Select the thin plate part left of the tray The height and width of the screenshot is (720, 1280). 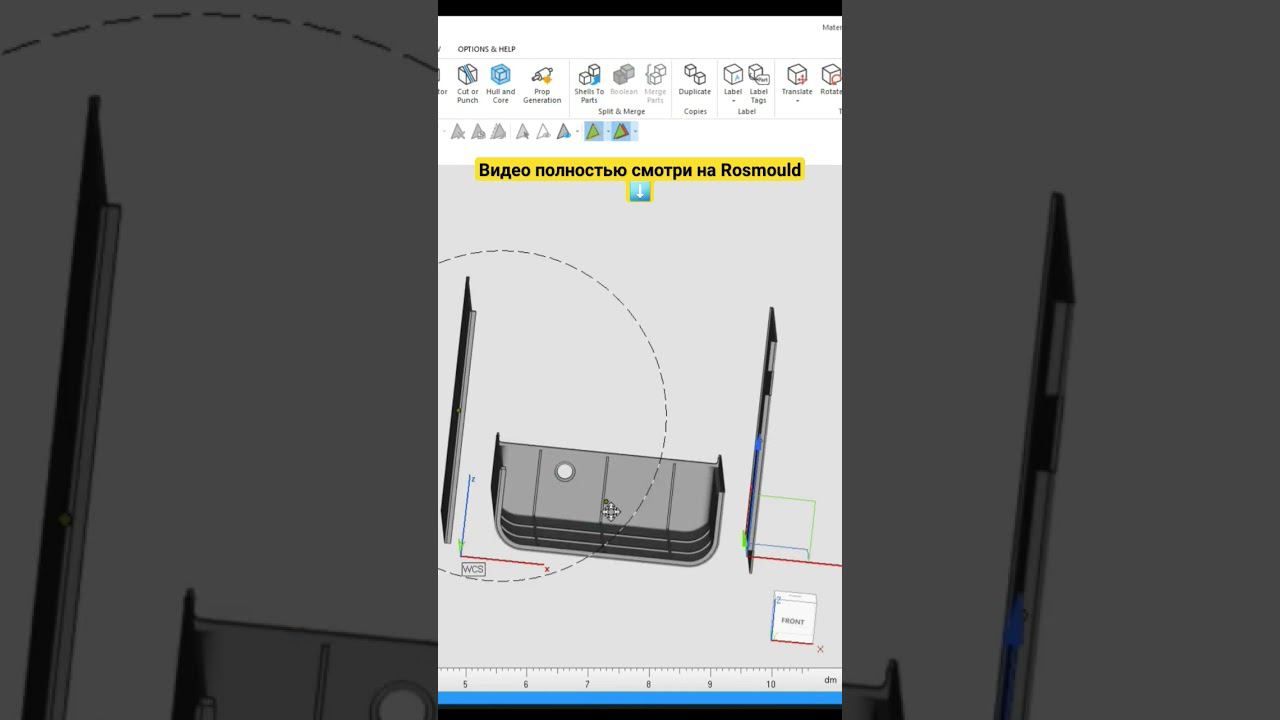tap(459, 410)
